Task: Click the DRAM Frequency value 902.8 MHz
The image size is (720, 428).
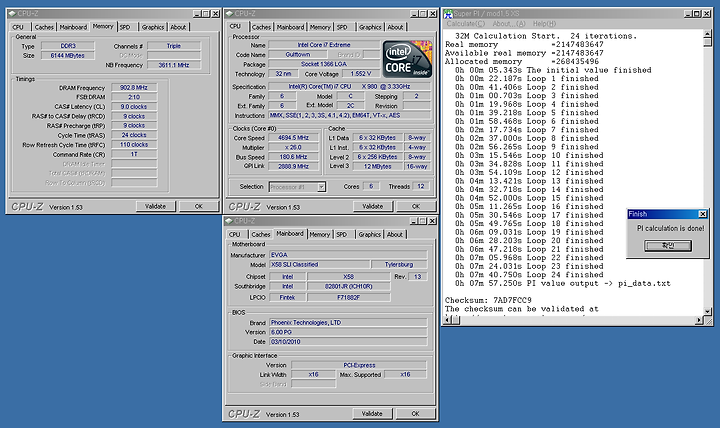Action: tap(134, 87)
